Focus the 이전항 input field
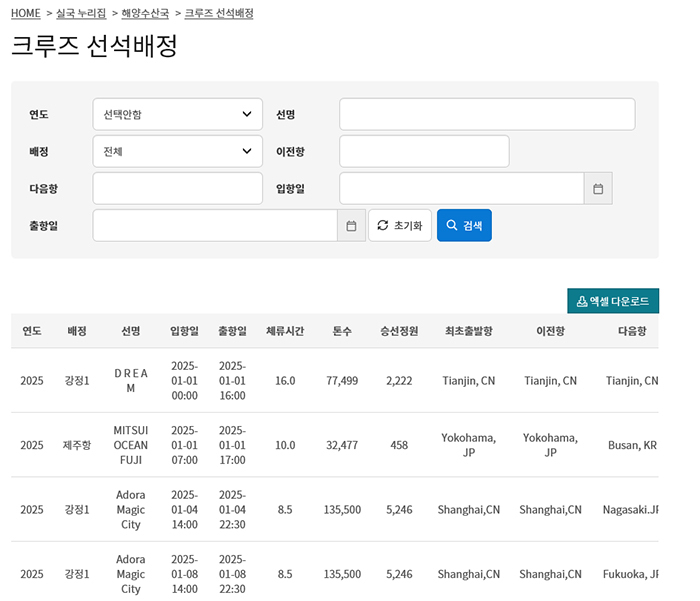Screen dimensions: 700x601 [x=424, y=151]
